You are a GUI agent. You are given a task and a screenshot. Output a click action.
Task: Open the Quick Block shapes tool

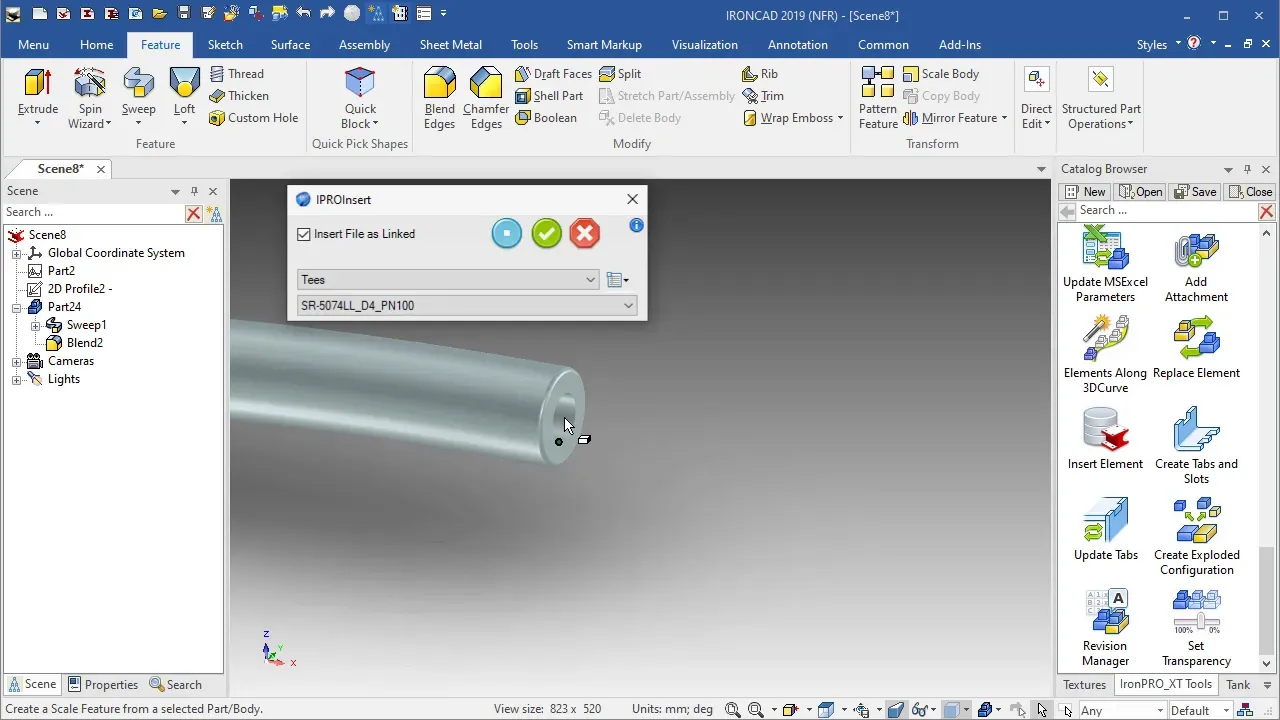click(x=360, y=99)
